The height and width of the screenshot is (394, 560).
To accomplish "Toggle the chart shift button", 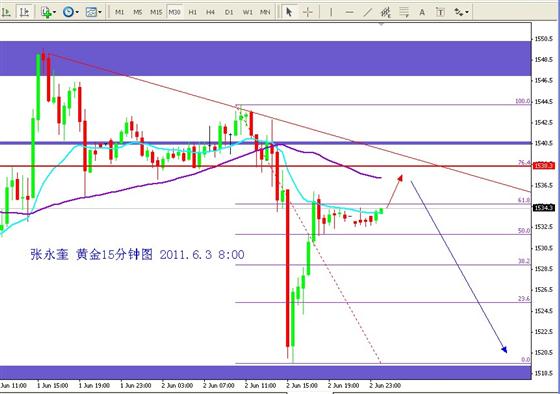I will click(x=24, y=12).
